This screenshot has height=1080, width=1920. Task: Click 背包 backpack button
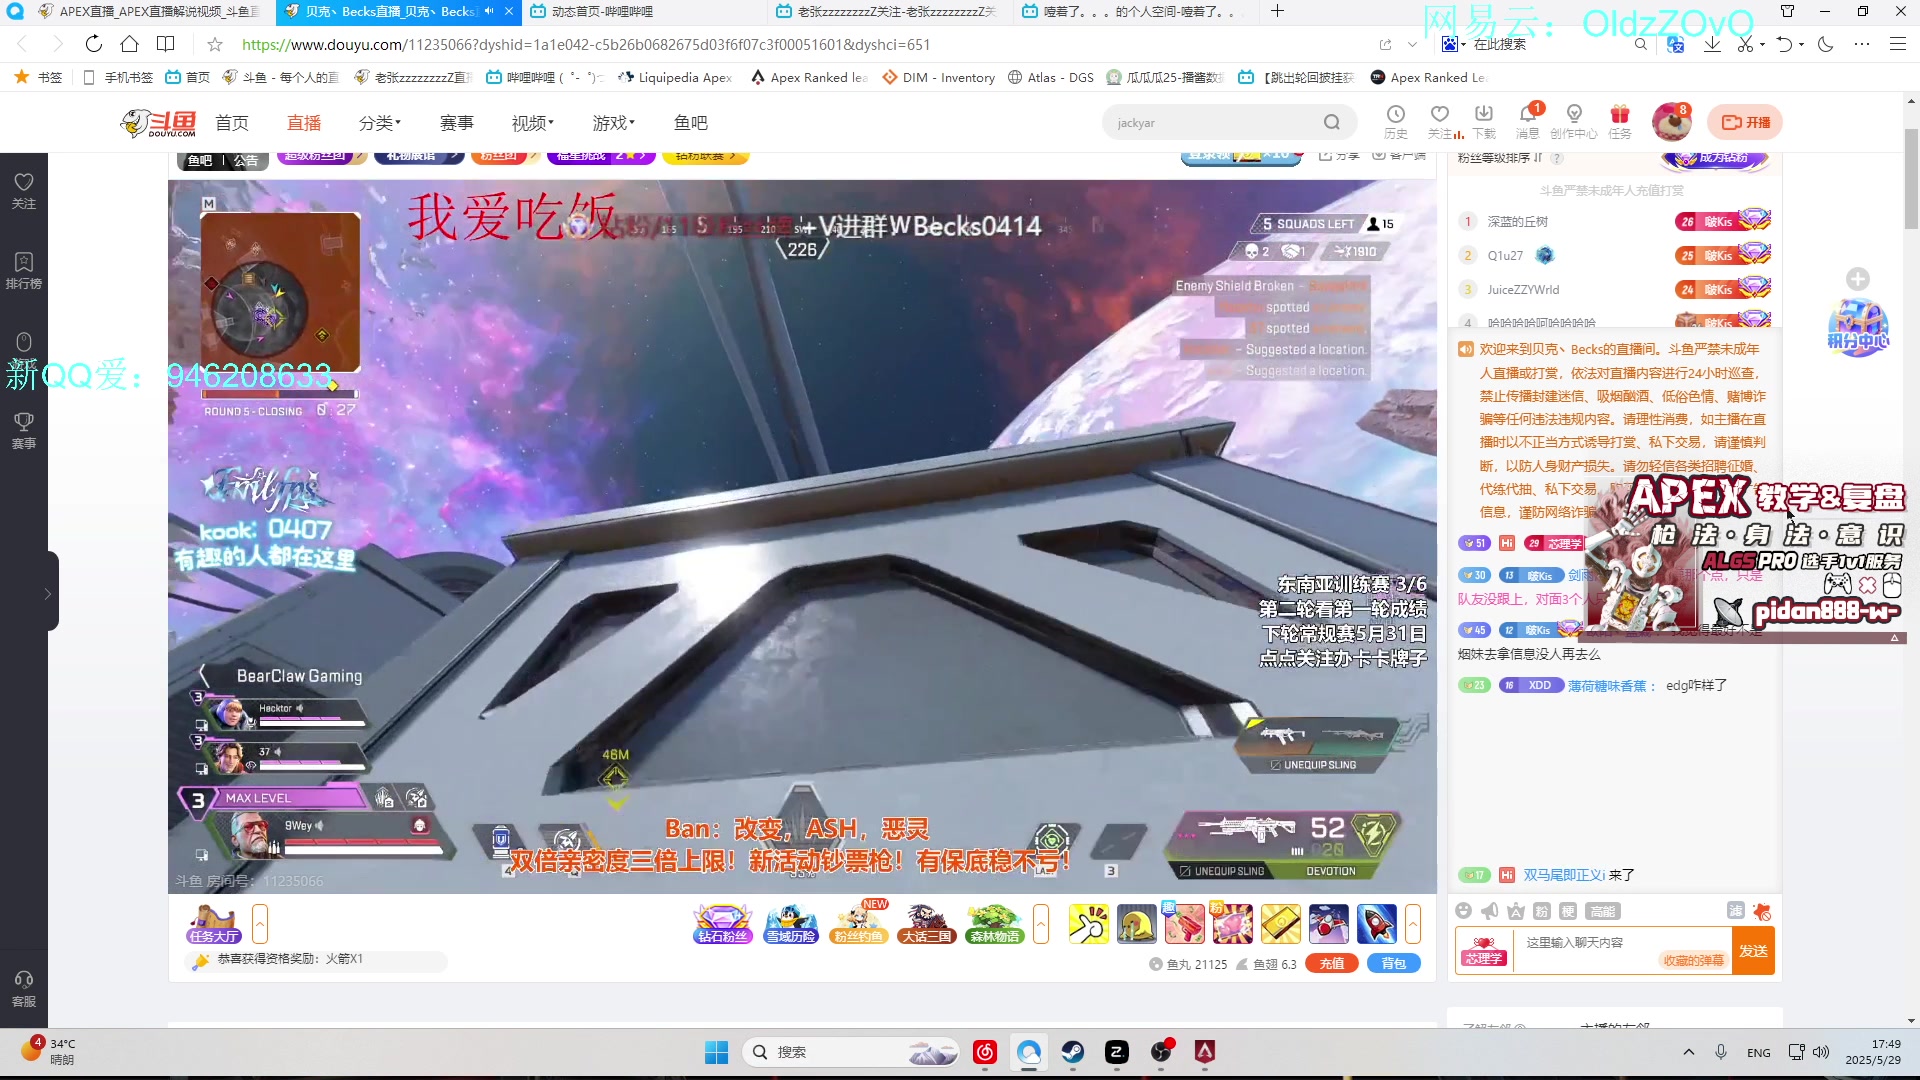pos(1394,964)
